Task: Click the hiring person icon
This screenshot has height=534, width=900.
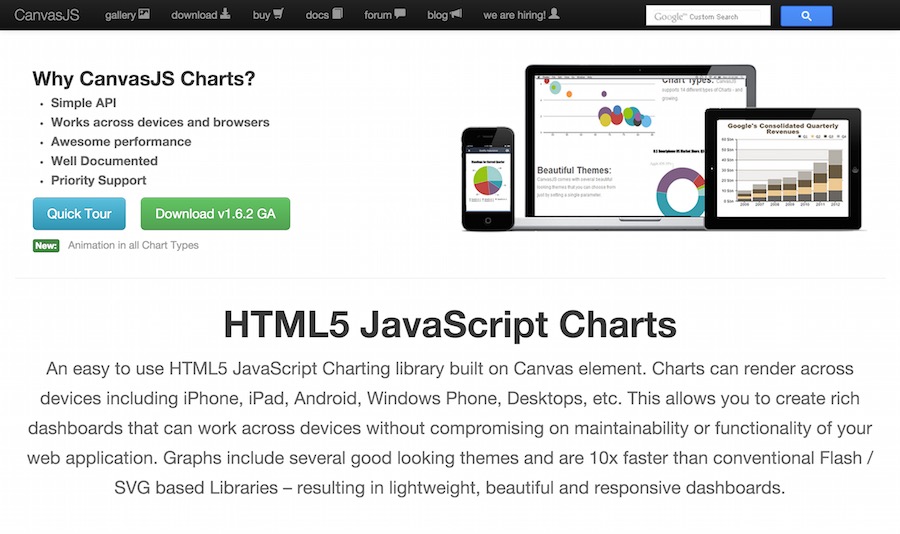Action: point(554,14)
